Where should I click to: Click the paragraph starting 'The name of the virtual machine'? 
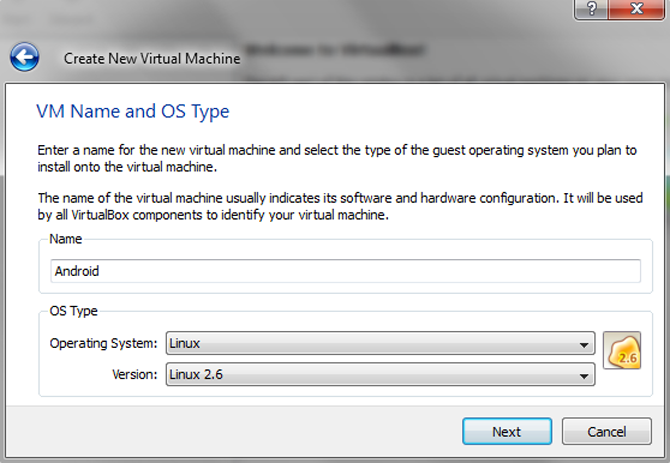click(x=340, y=206)
